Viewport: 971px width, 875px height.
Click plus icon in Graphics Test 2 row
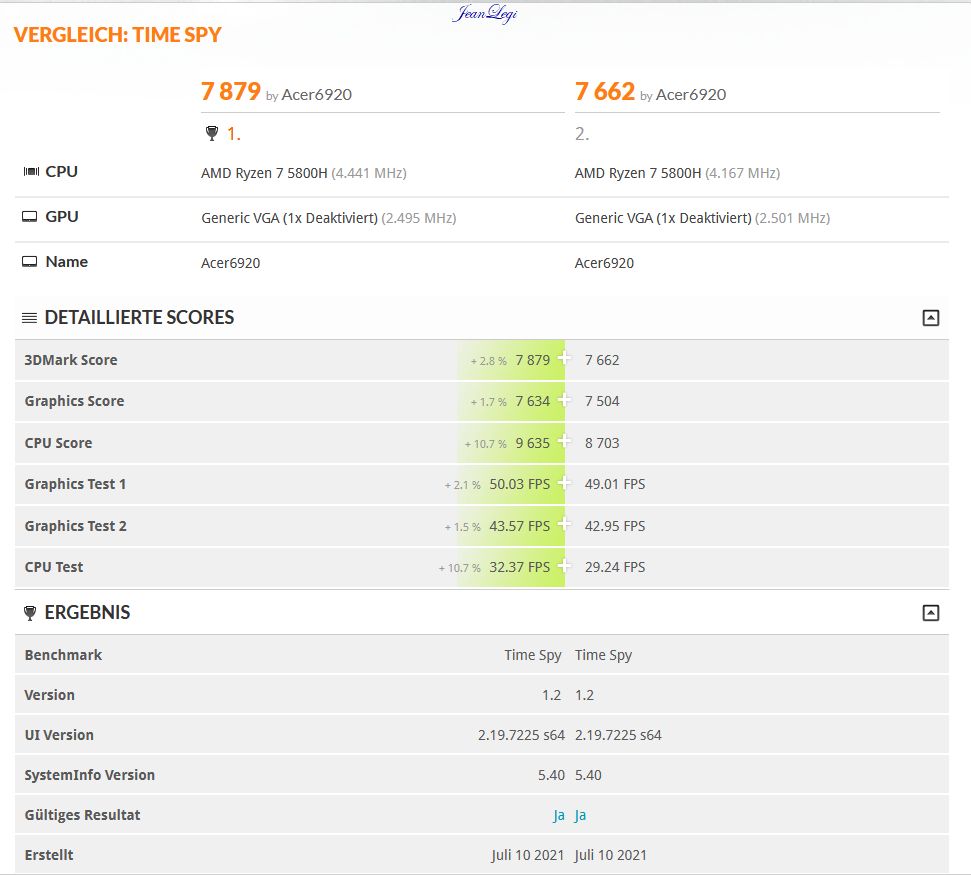point(564,524)
